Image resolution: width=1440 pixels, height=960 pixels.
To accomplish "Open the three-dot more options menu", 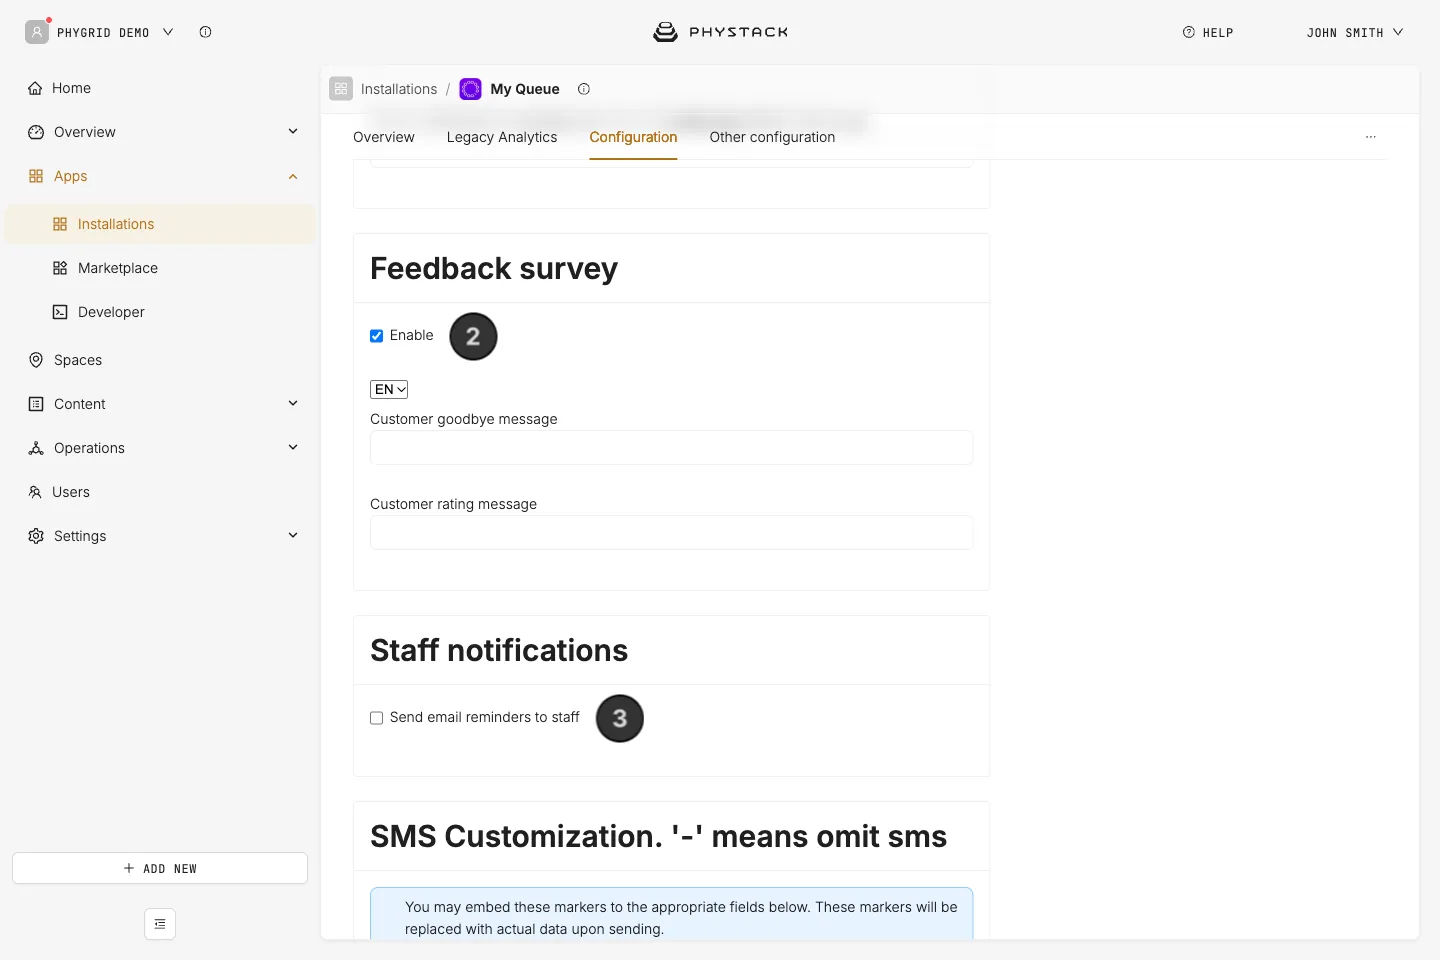I will (1371, 137).
